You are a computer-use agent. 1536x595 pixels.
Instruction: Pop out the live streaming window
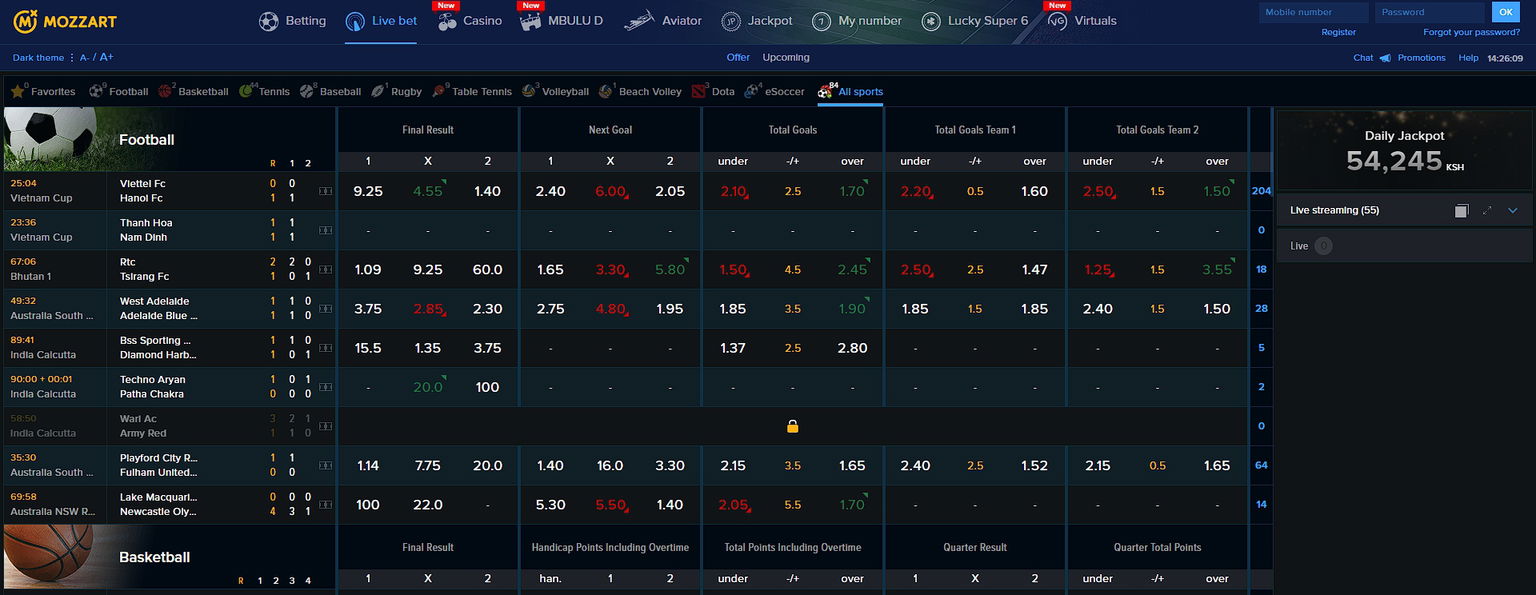1461,211
